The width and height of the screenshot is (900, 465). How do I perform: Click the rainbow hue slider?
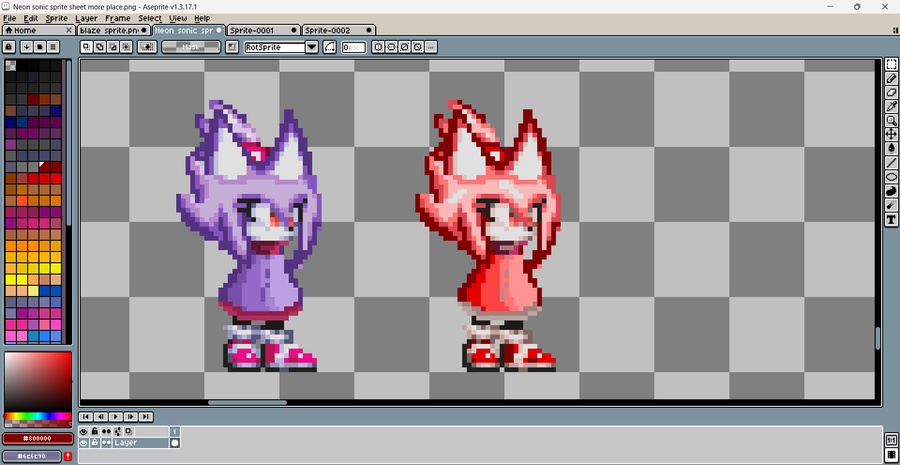38,416
